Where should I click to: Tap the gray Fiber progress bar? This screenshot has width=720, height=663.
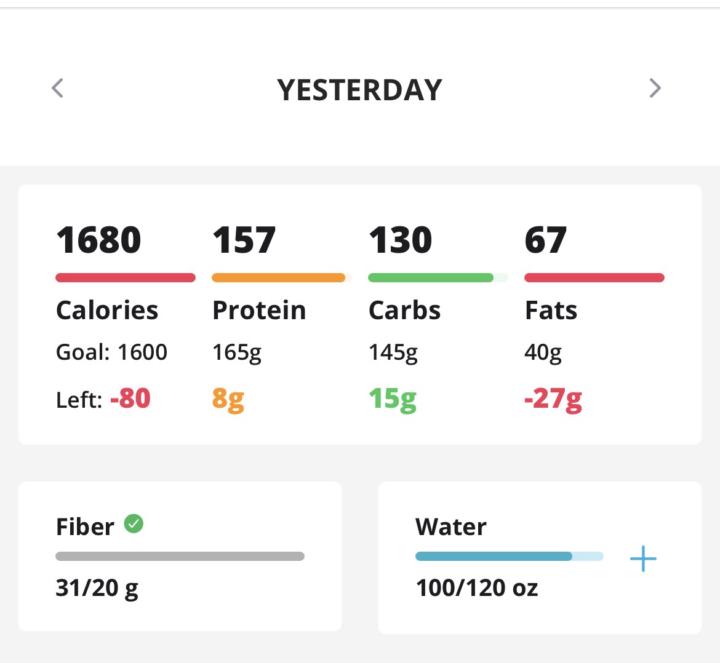[x=180, y=556]
